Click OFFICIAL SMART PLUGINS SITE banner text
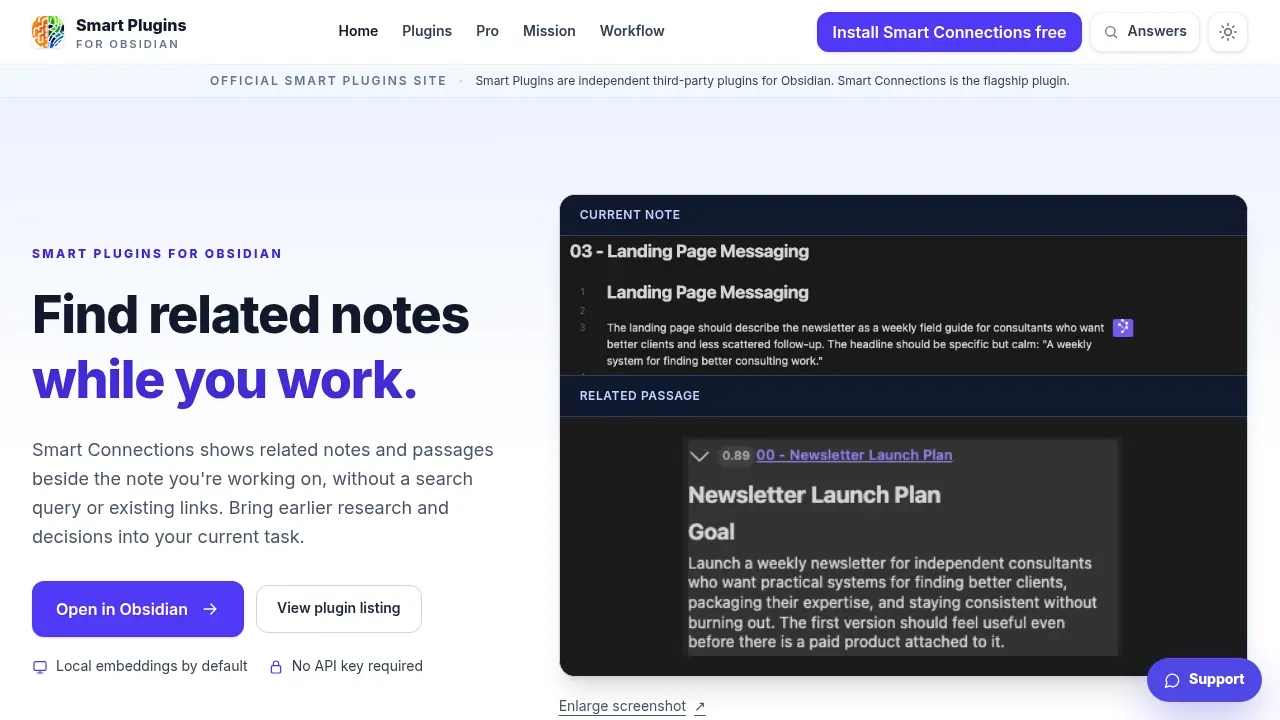Image resolution: width=1280 pixels, height=720 pixels. [328, 81]
